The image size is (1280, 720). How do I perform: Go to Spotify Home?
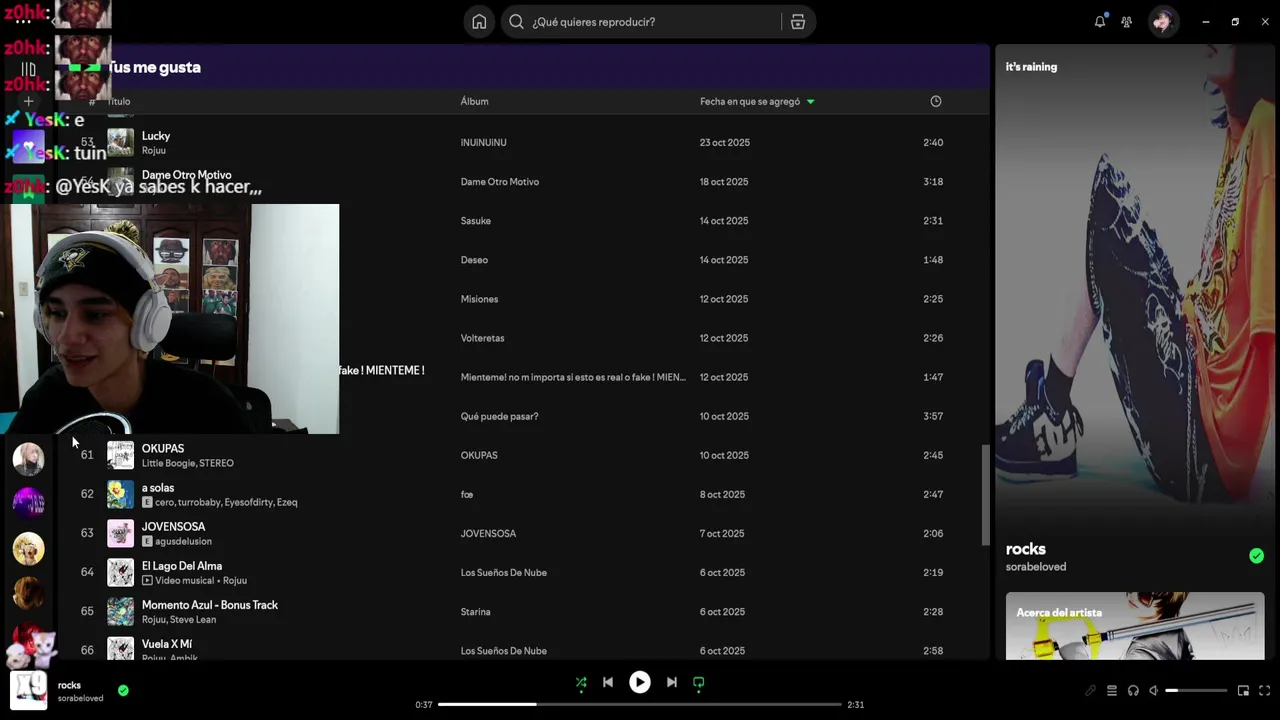(x=479, y=22)
